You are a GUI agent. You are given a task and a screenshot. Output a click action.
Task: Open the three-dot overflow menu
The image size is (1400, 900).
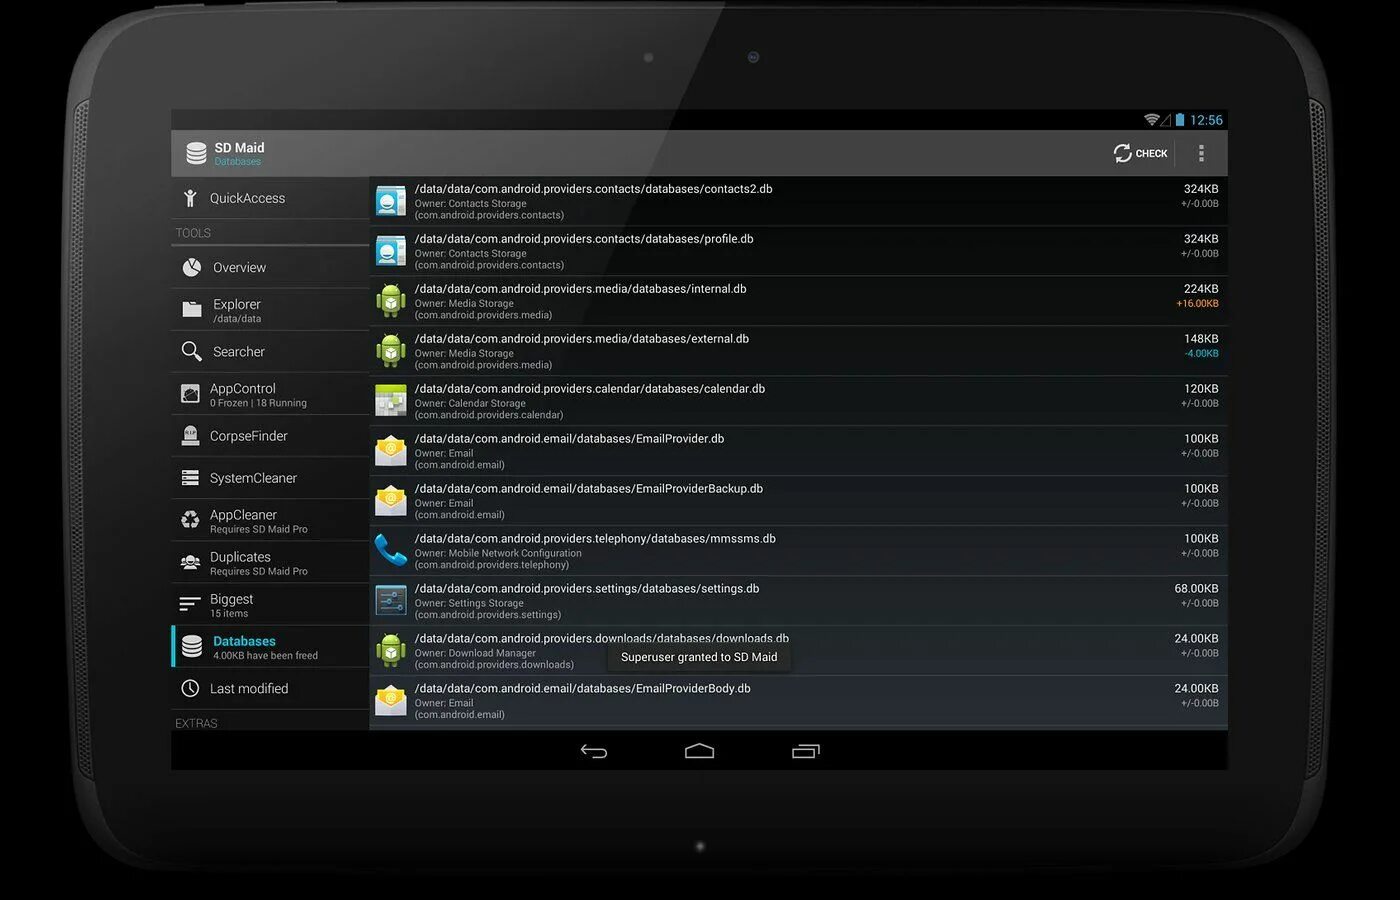click(x=1201, y=153)
